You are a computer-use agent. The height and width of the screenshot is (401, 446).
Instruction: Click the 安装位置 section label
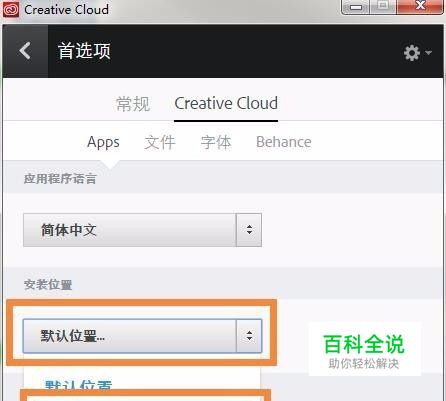pos(48,285)
